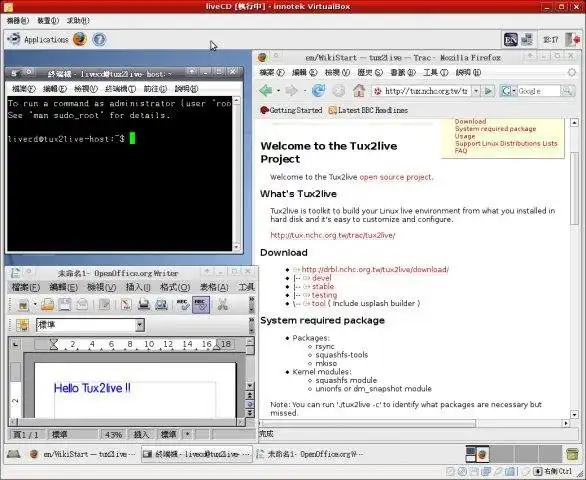586x480 pixels.
Task: Click the tab stop selector on ruler
Action: pos(15,344)
